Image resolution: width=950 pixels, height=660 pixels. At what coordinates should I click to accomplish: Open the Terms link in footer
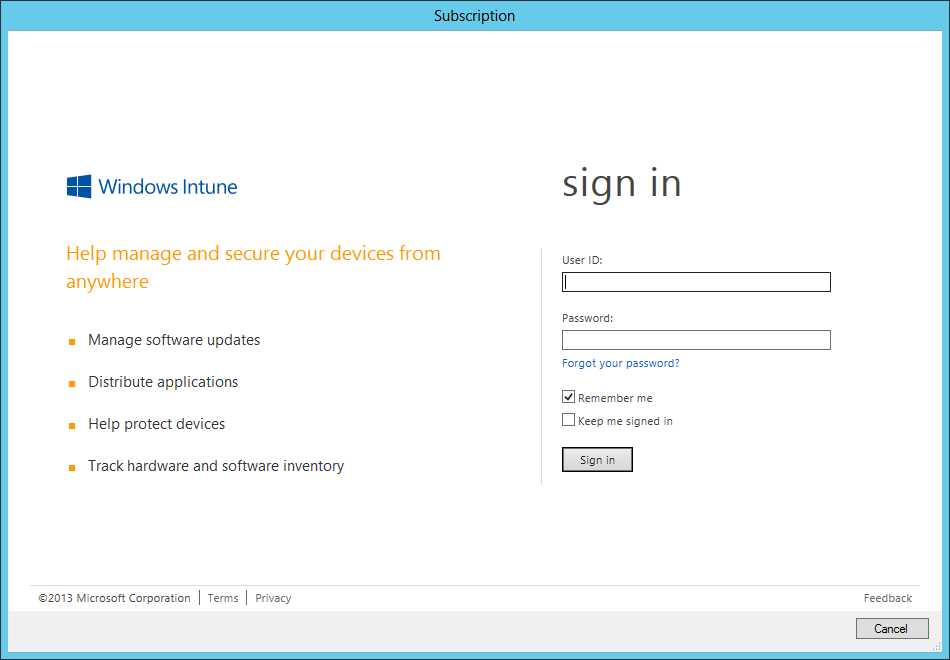click(223, 598)
